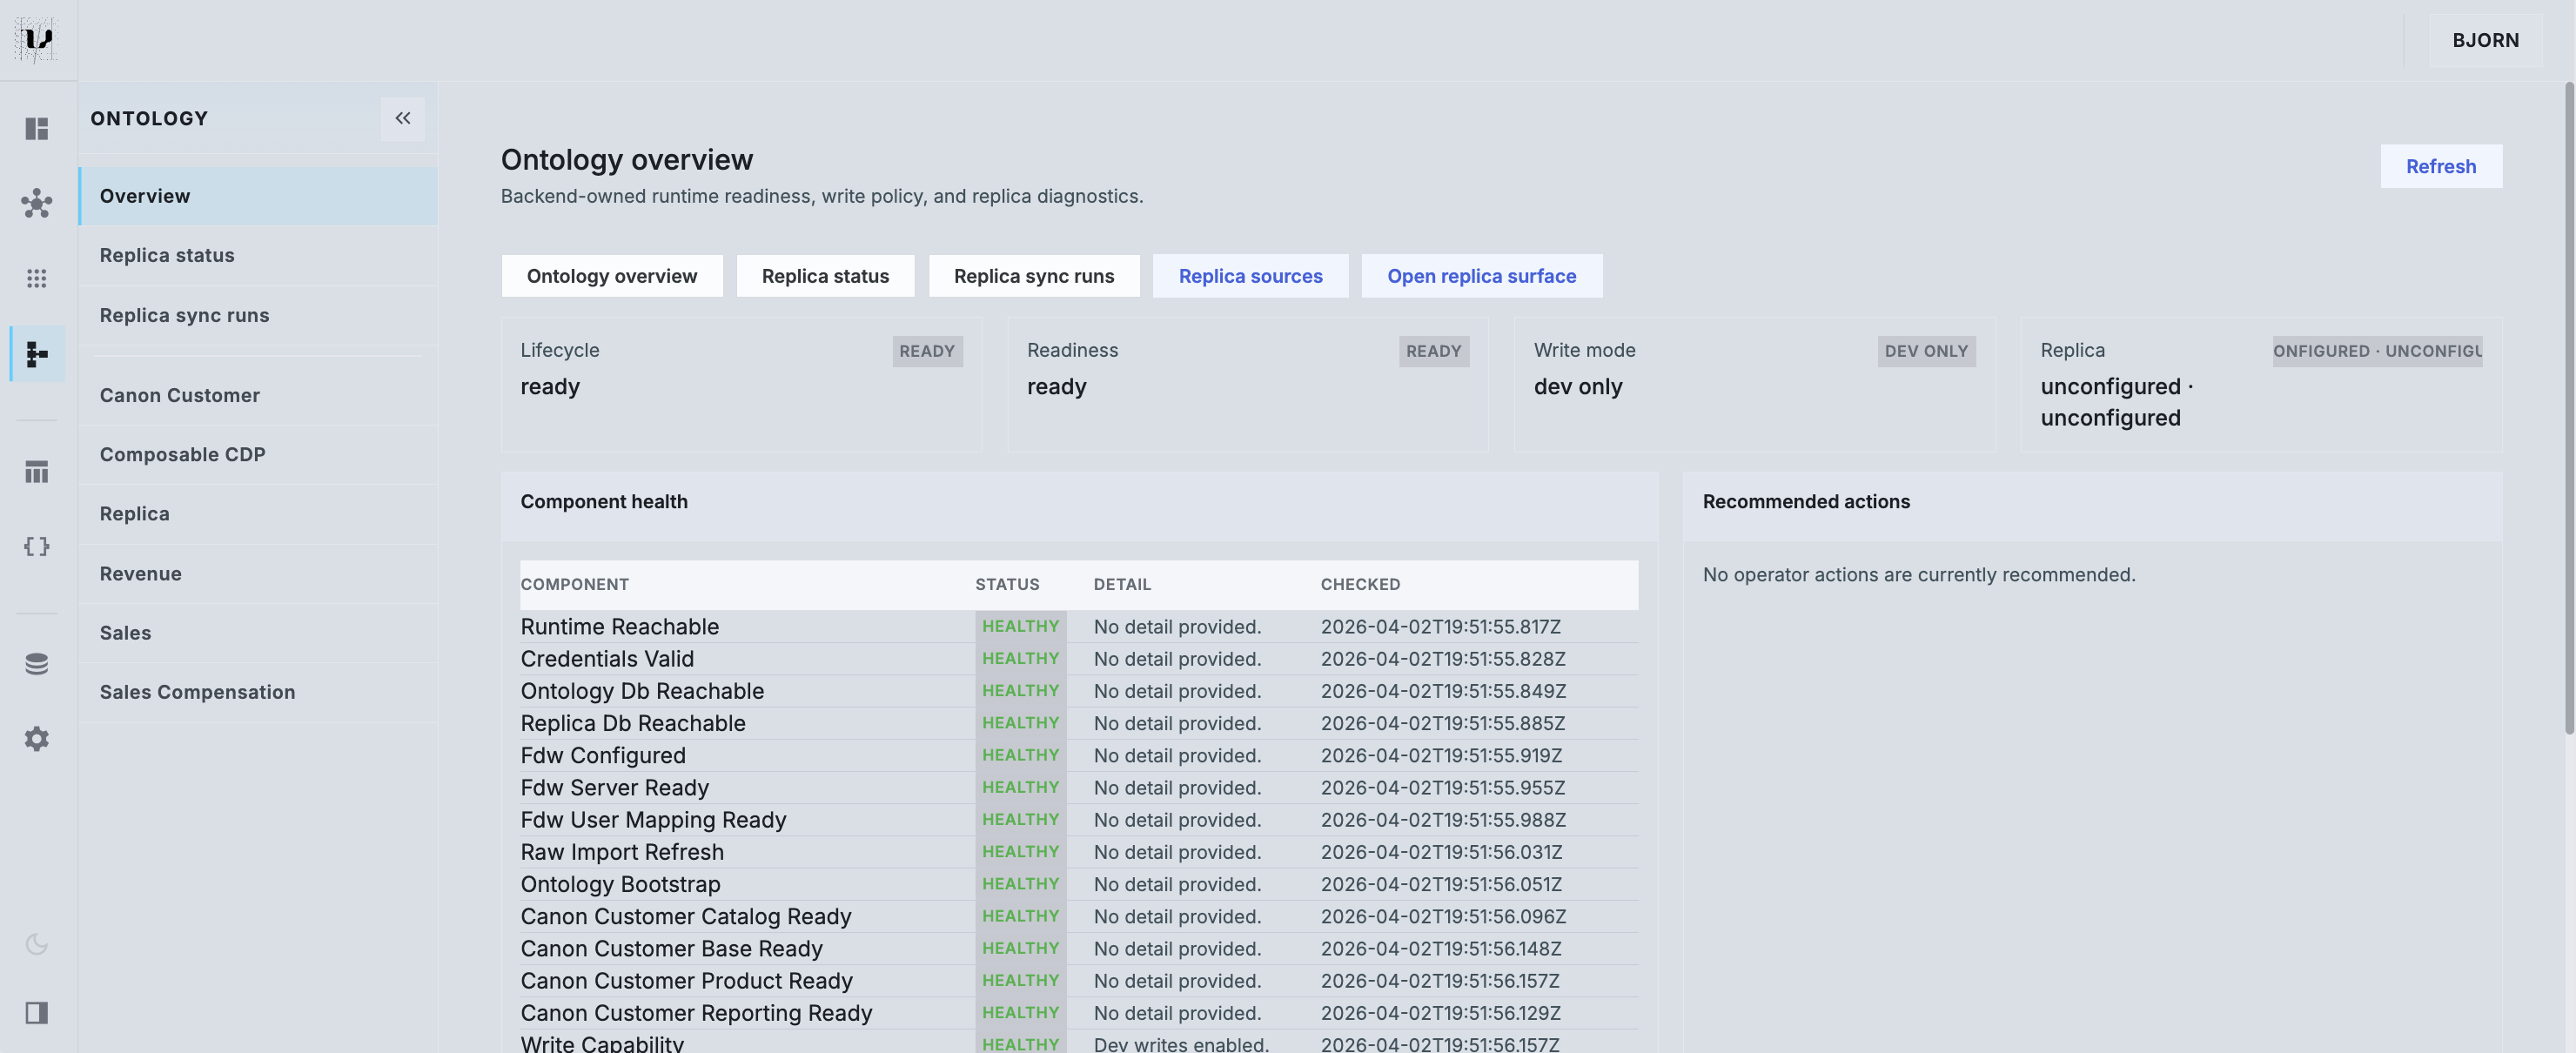Select the code braces sidebar icon
The image size is (2576, 1053).
[37, 546]
